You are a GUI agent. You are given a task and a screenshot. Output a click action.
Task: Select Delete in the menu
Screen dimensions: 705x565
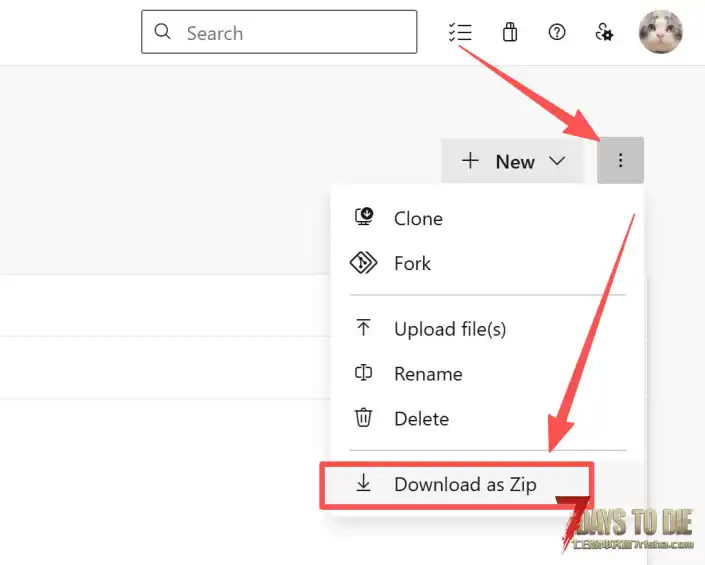coord(421,419)
